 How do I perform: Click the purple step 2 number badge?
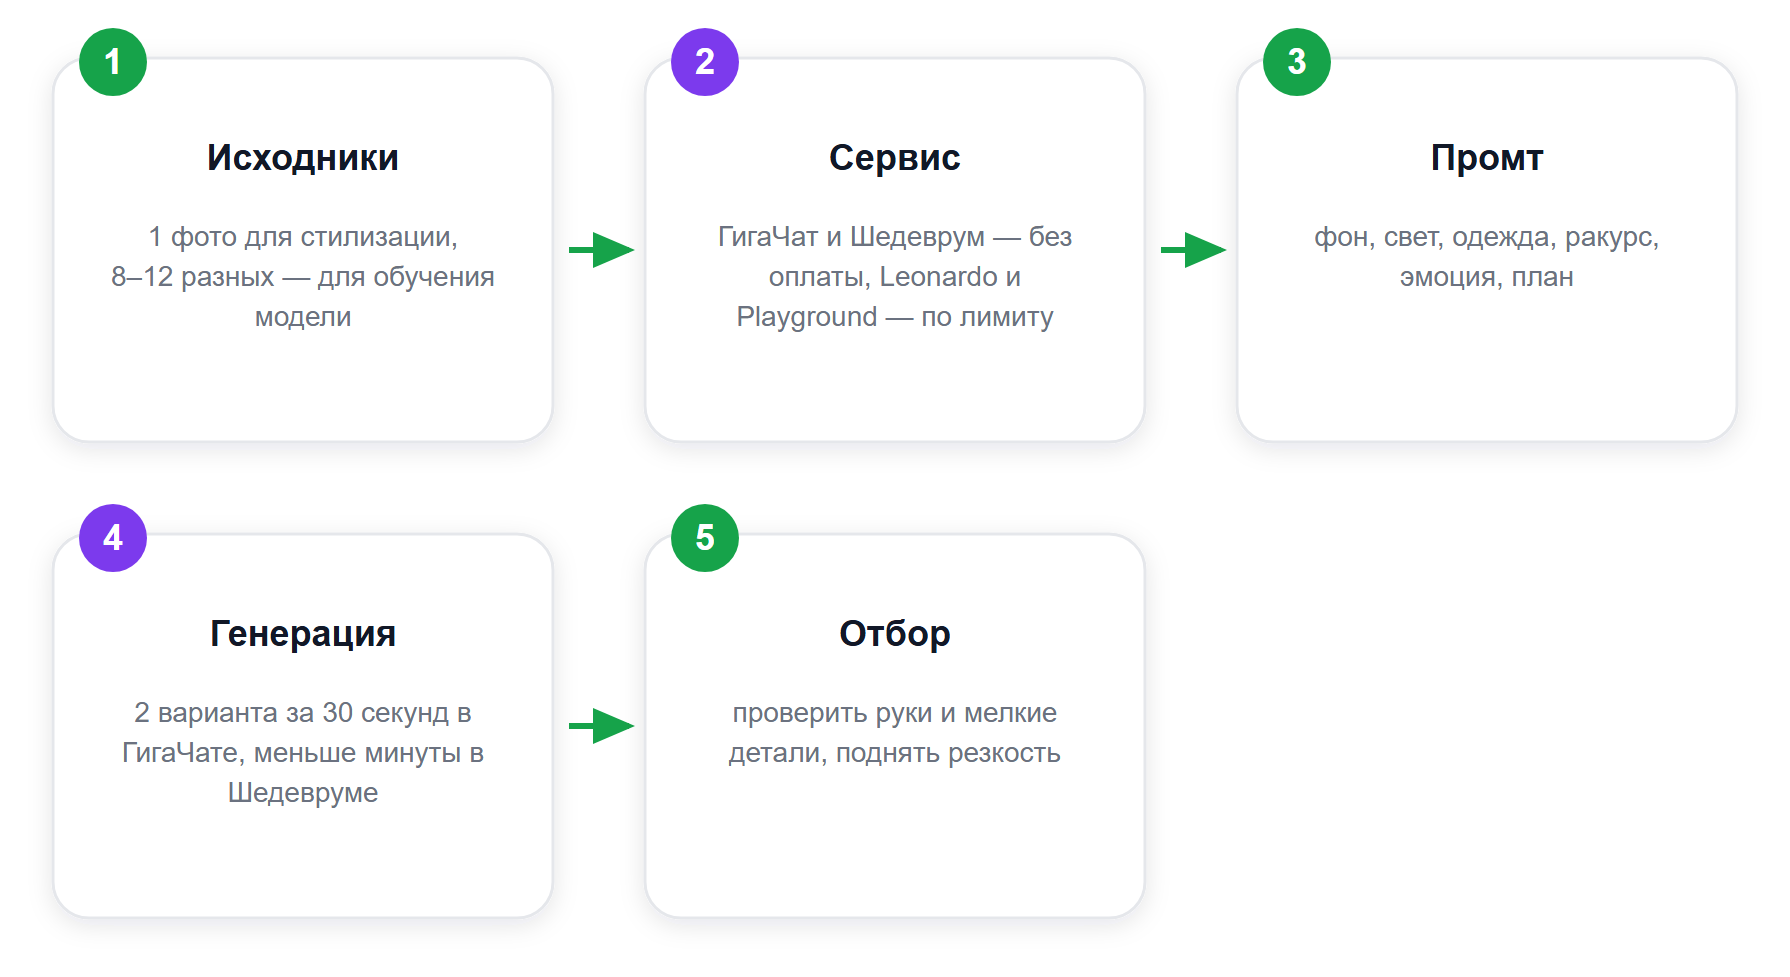(x=705, y=62)
